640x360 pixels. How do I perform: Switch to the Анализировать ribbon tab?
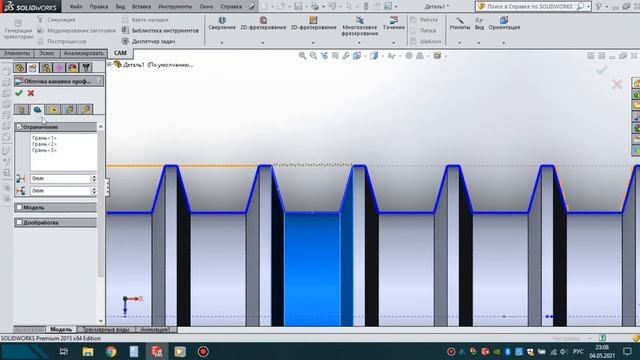click(x=84, y=53)
